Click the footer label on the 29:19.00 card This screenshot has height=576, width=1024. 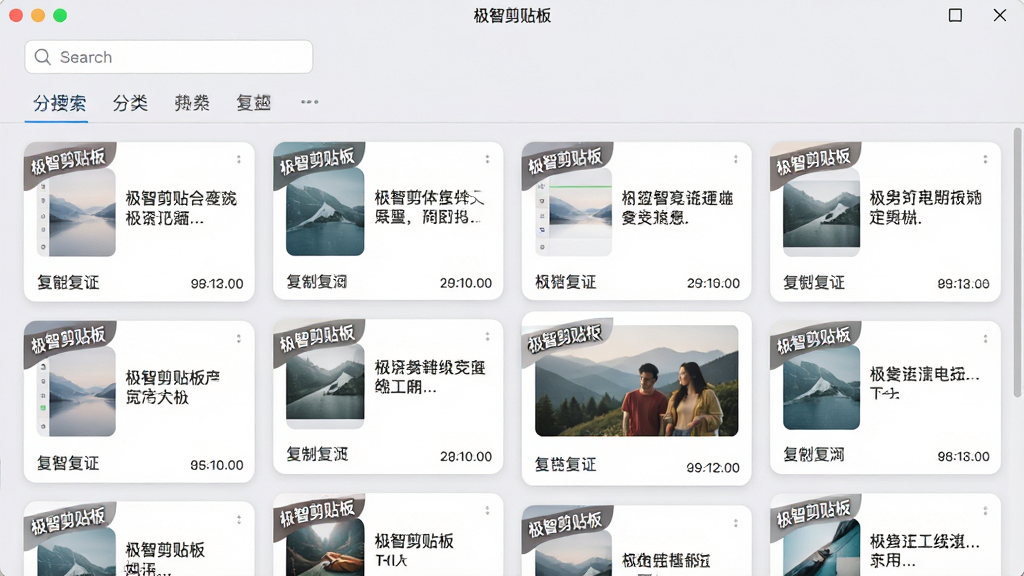click(566, 282)
